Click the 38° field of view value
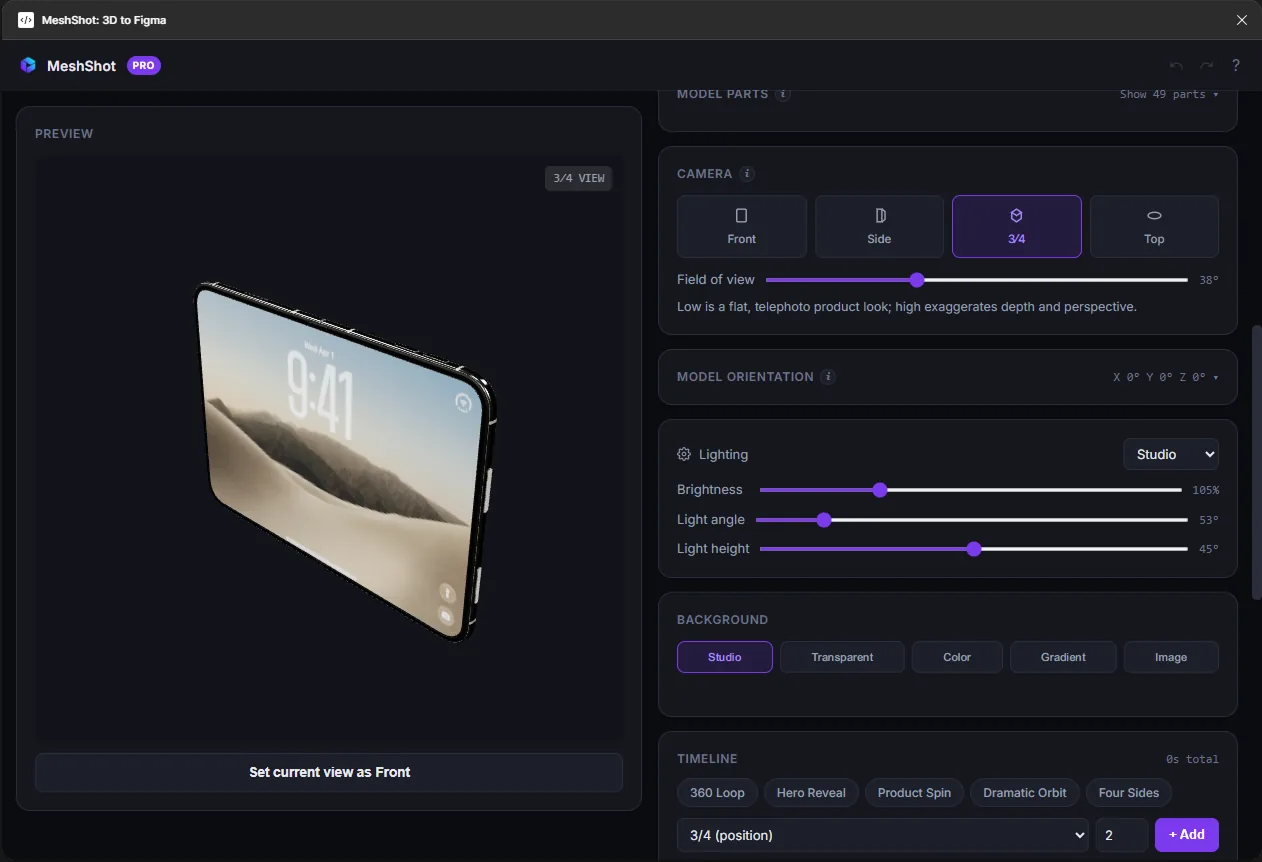This screenshot has width=1262, height=862. [1209, 280]
